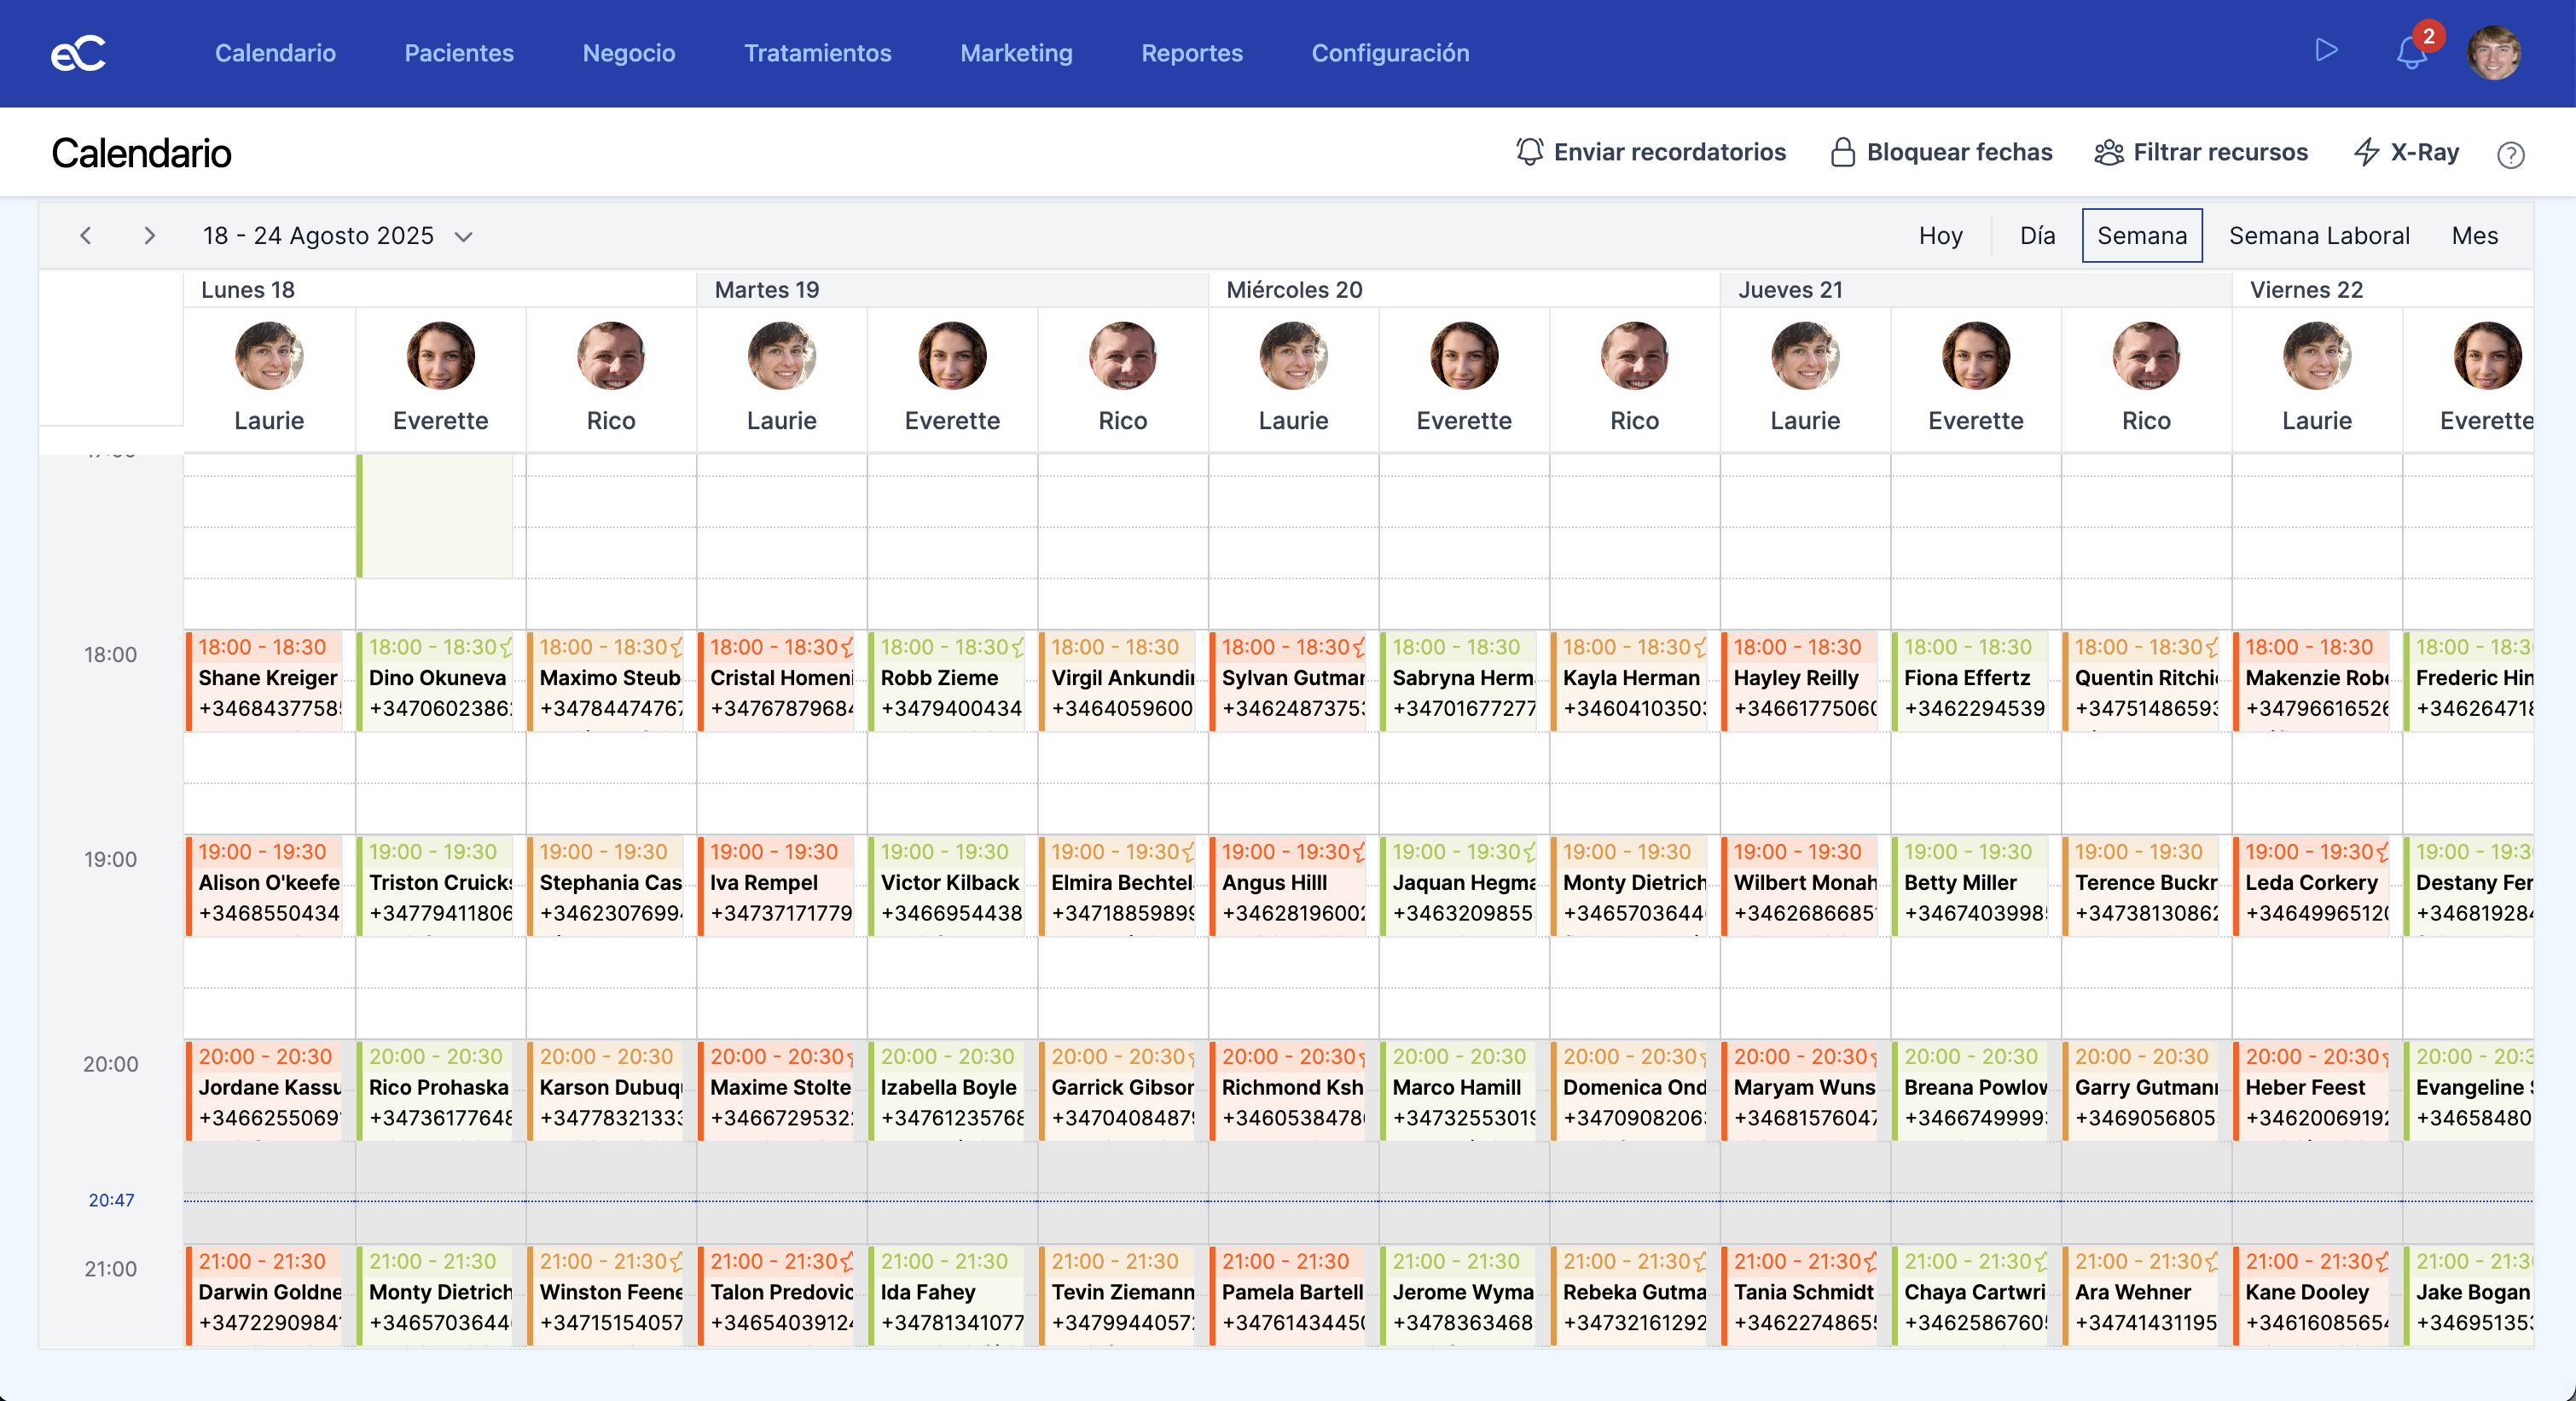Click the help question mark icon

(2510, 155)
